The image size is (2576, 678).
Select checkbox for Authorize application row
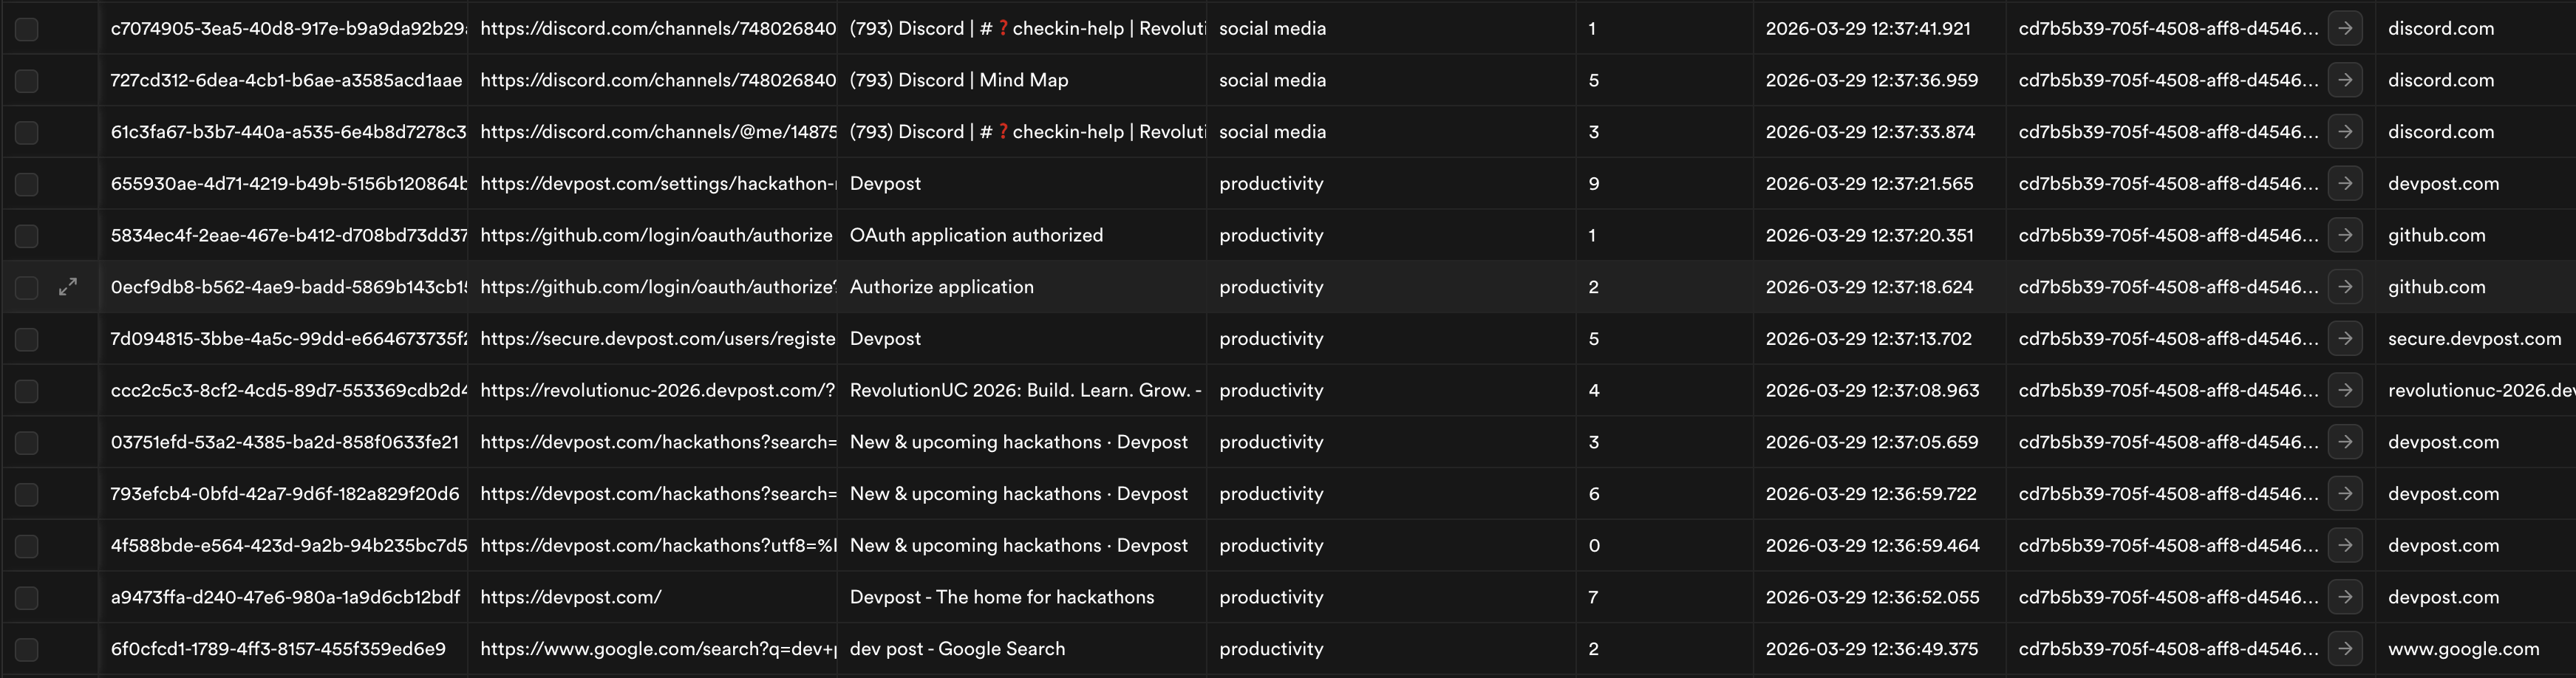pyautogui.click(x=27, y=288)
